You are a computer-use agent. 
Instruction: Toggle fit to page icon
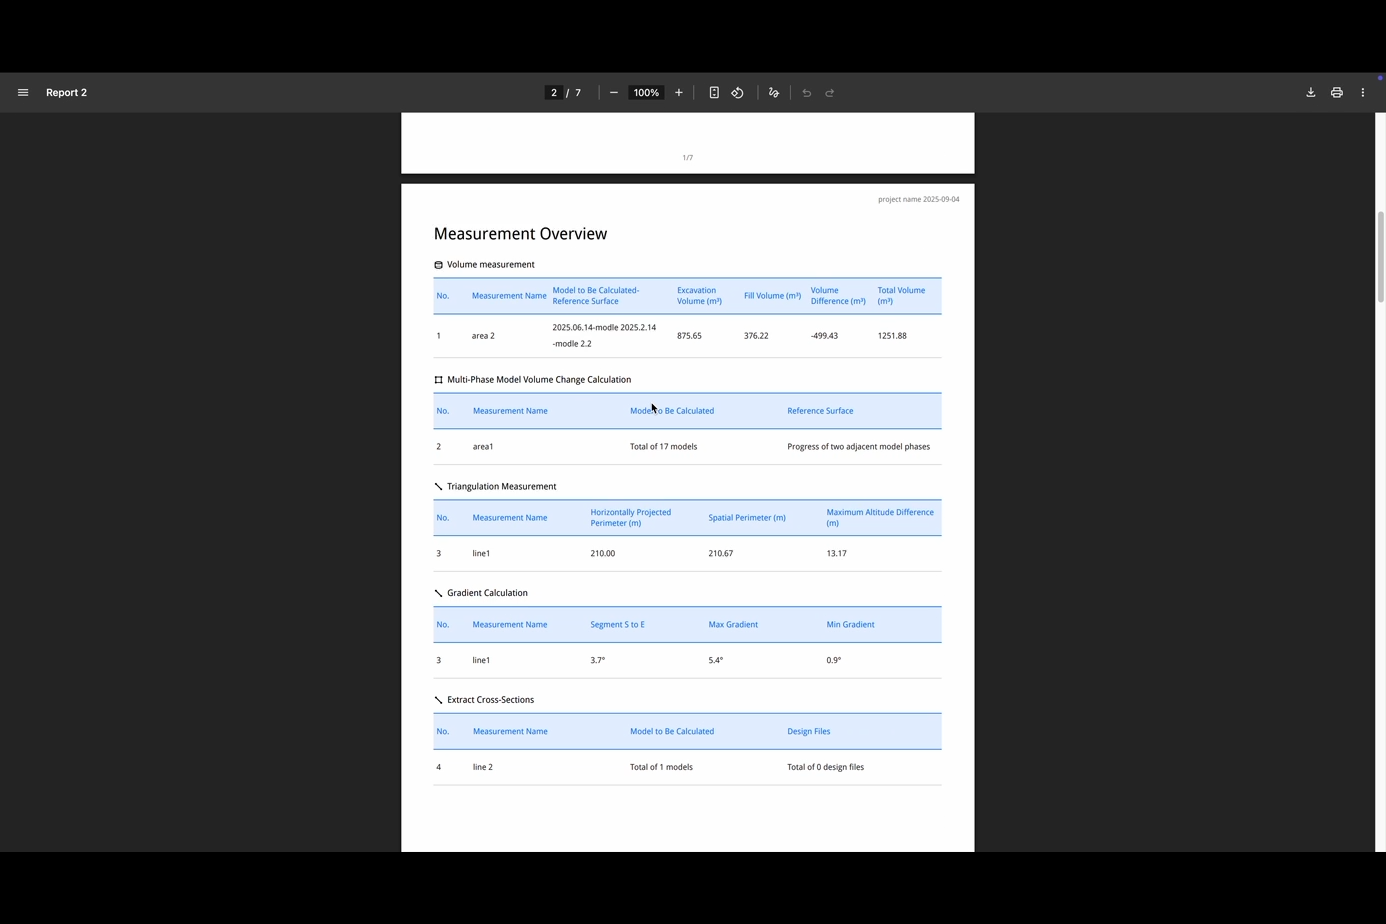pyautogui.click(x=714, y=93)
